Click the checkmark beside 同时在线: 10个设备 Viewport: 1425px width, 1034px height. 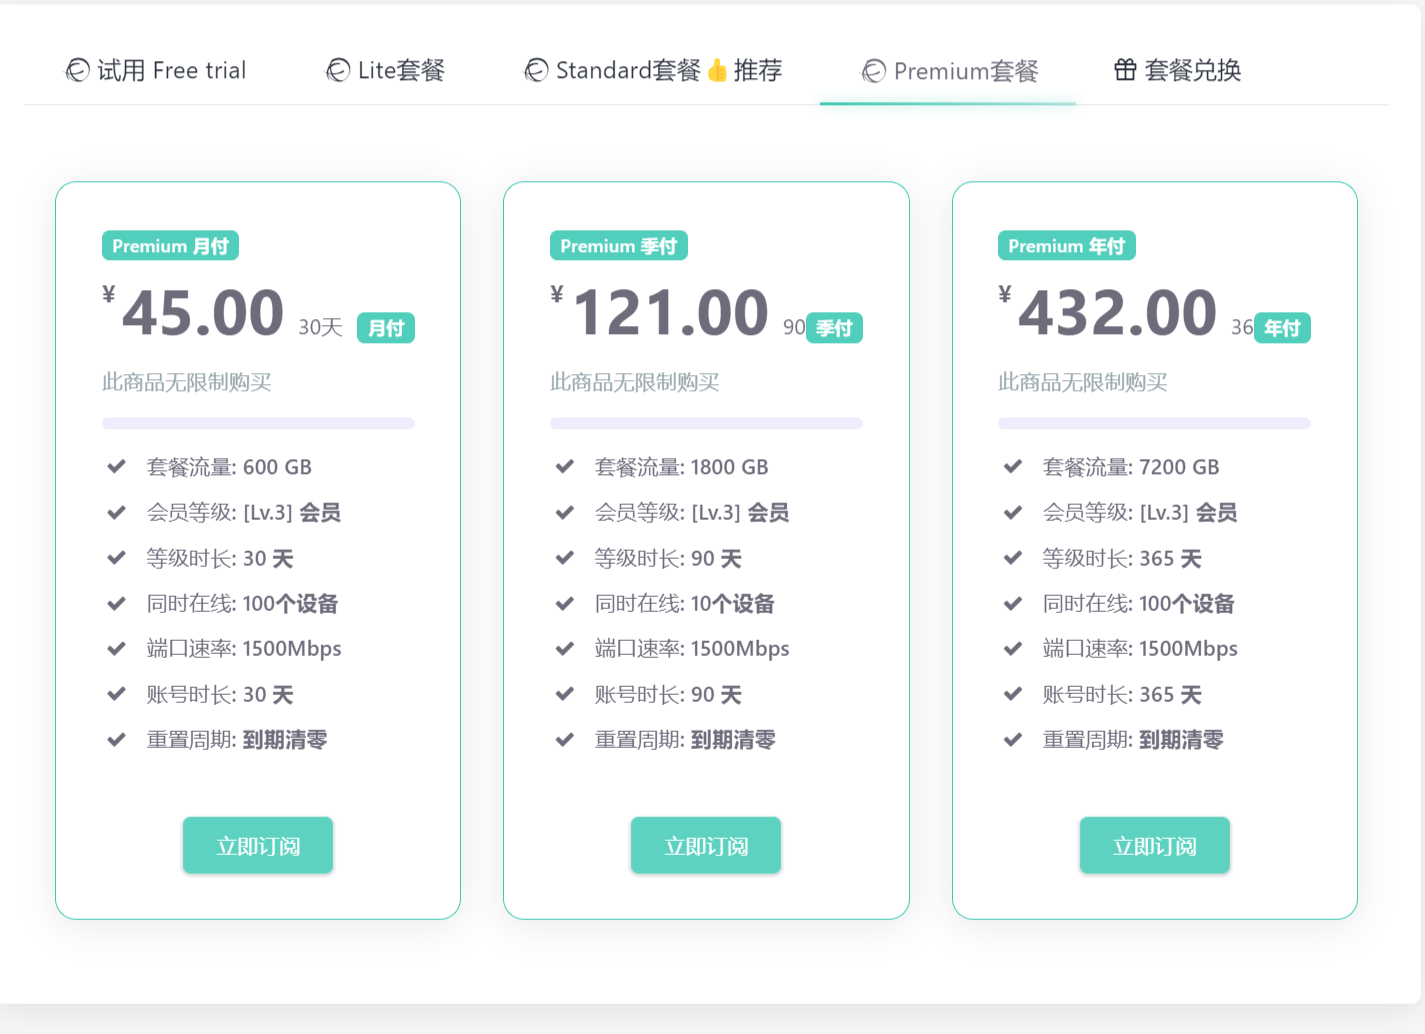[x=564, y=604]
